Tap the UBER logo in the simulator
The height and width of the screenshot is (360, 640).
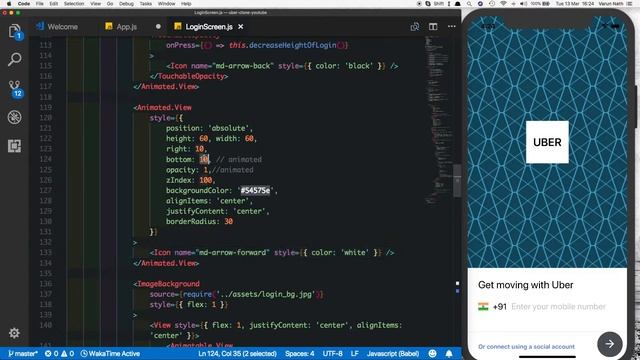coord(547,142)
